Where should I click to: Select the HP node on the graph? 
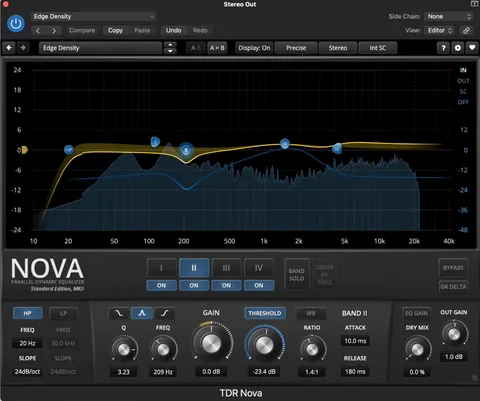coord(69,150)
